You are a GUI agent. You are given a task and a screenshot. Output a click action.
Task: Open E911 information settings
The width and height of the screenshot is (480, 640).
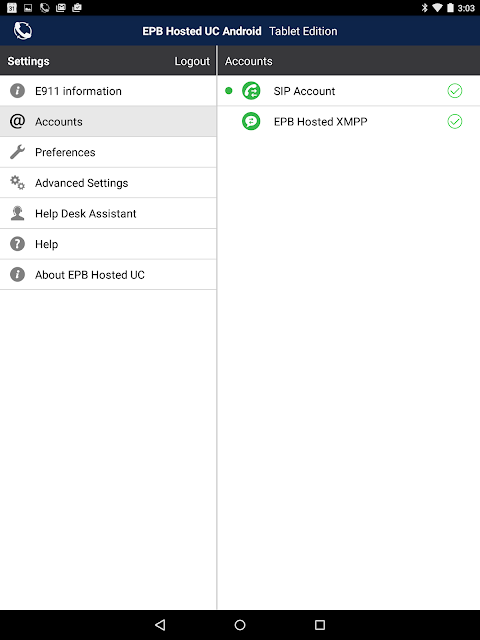(108, 91)
